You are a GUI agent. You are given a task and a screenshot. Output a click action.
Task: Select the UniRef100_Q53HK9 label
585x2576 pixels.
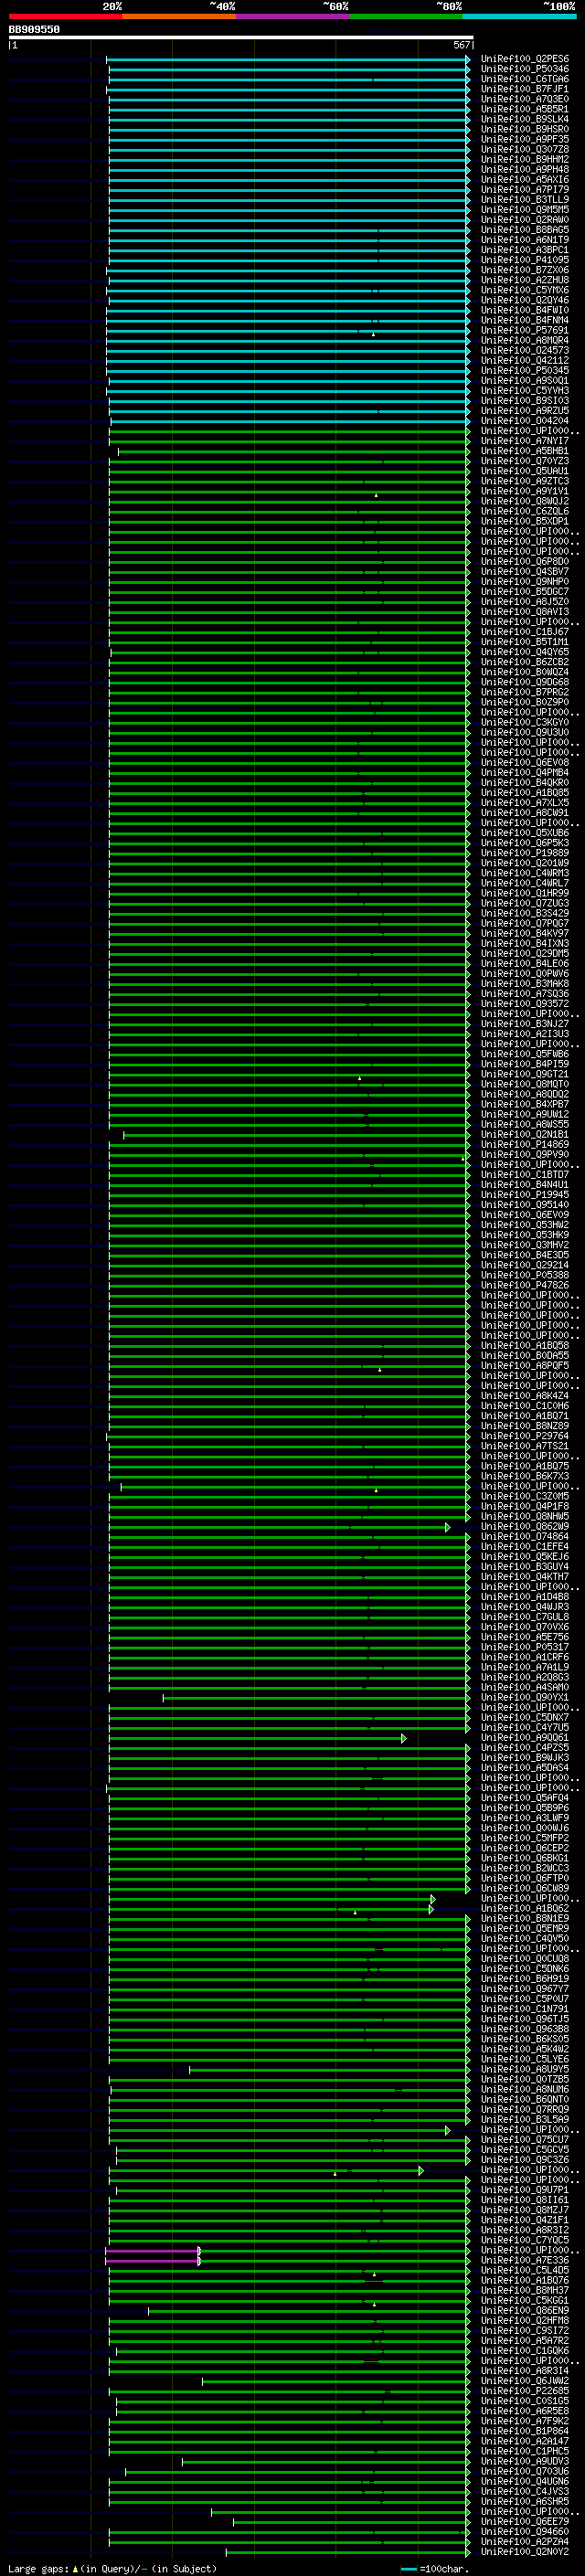pos(525,1235)
